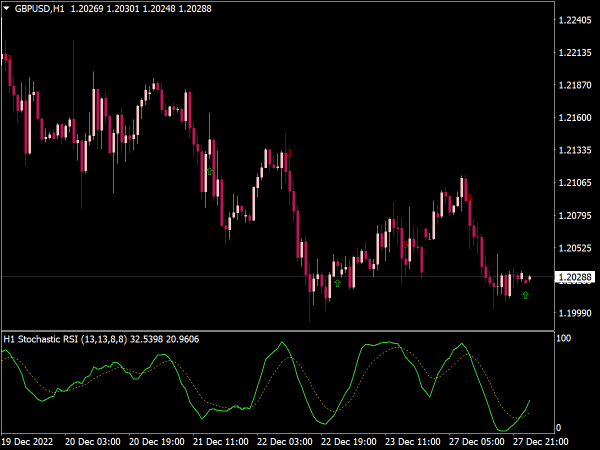Click the 20 Dec 19:00 time axis label
Viewport: 600px width, 450px height.
[157, 442]
